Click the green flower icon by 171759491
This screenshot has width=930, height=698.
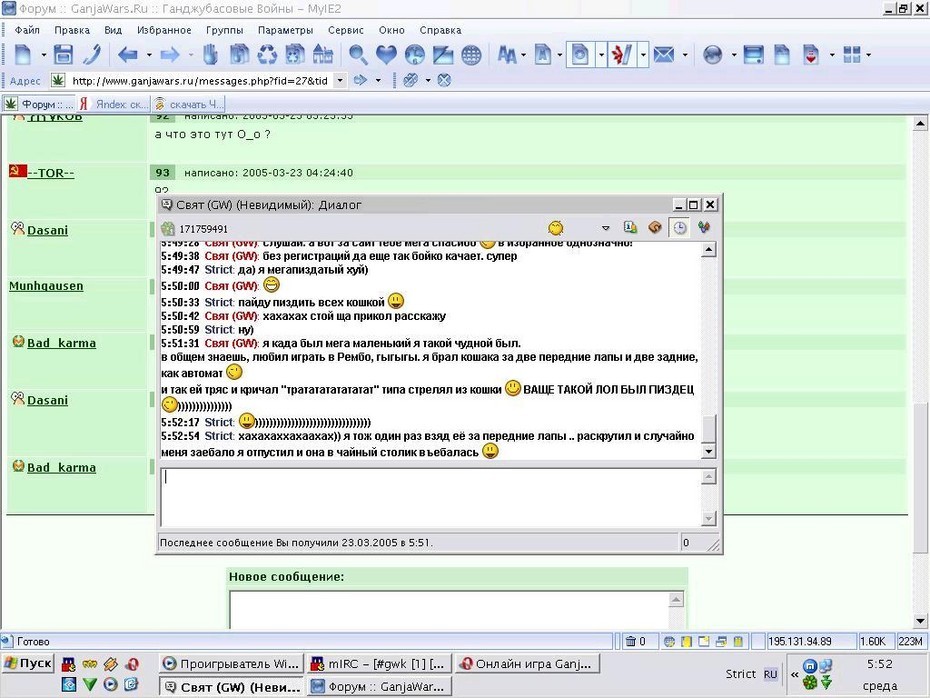coord(168,228)
